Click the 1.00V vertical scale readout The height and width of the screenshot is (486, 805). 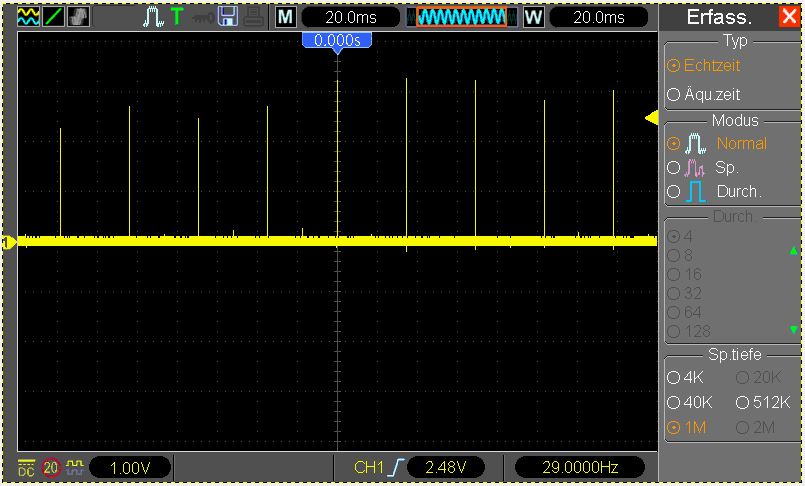coord(130,468)
